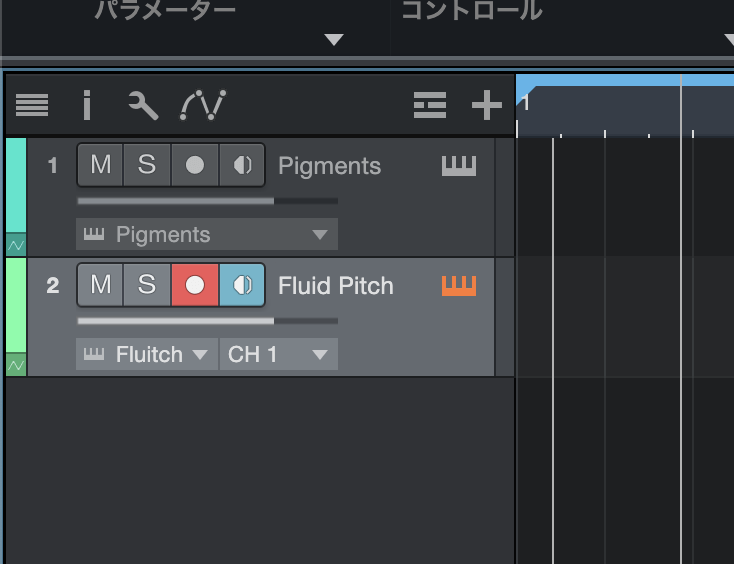Select the Fluid Pitch track name

point(335,286)
